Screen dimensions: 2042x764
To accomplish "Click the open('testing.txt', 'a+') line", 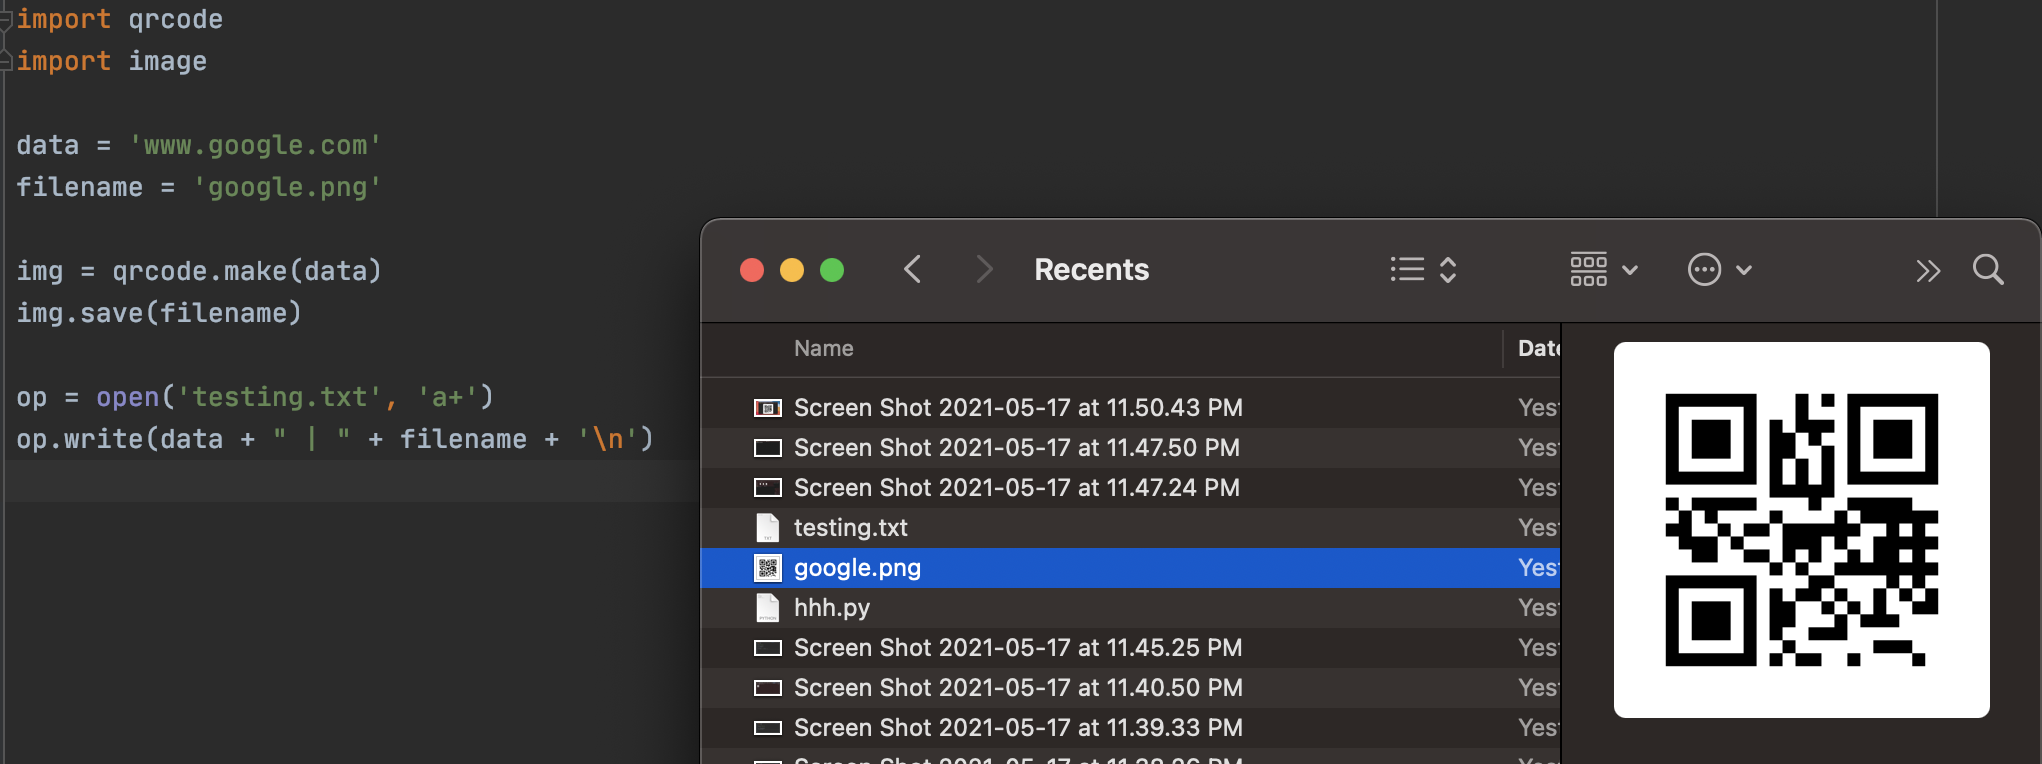I will pos(255,397).
